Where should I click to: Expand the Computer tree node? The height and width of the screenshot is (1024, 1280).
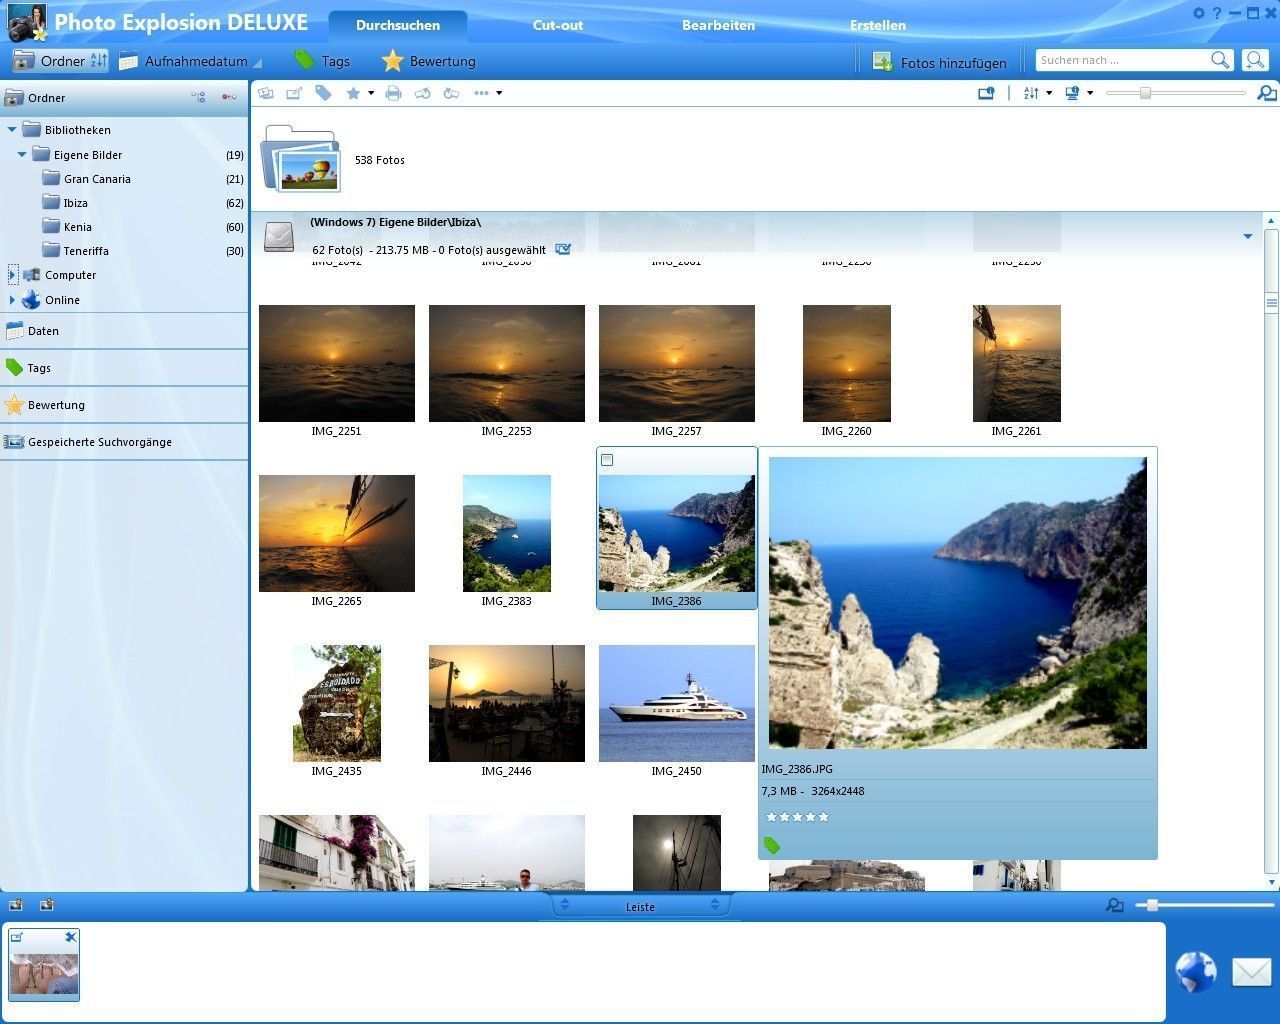(x=13, y=275)
